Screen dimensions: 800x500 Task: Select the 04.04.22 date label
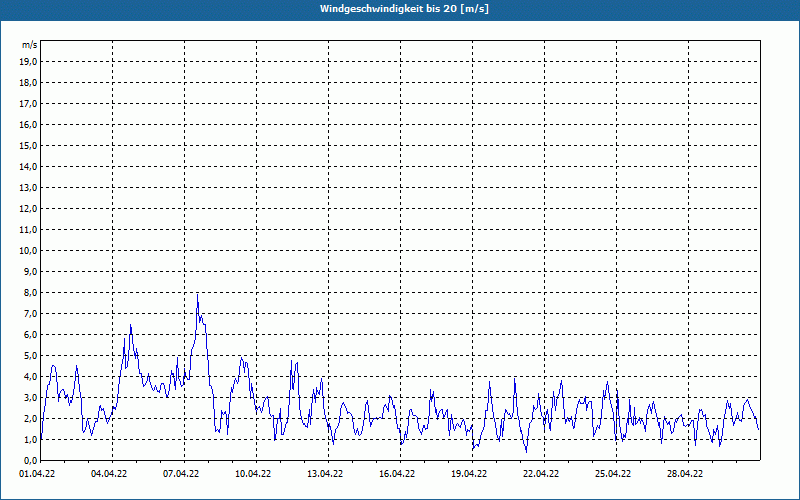109,474
